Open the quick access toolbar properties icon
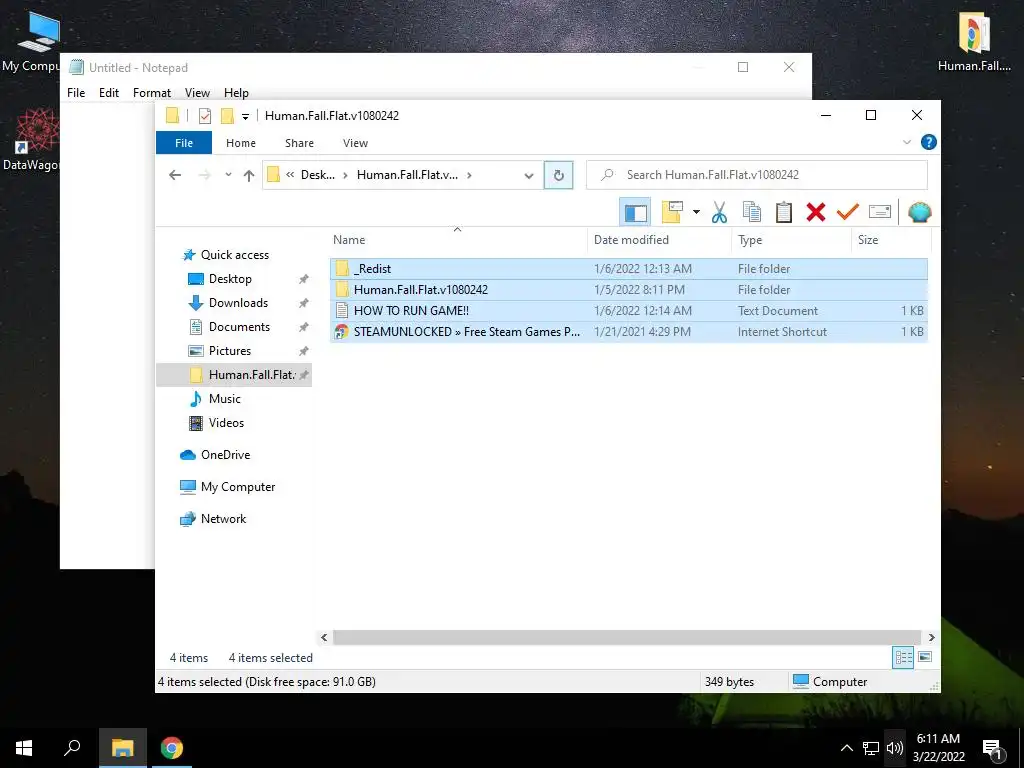The width and height of the screenshot is (1024, 768). (x=204, y=116)
